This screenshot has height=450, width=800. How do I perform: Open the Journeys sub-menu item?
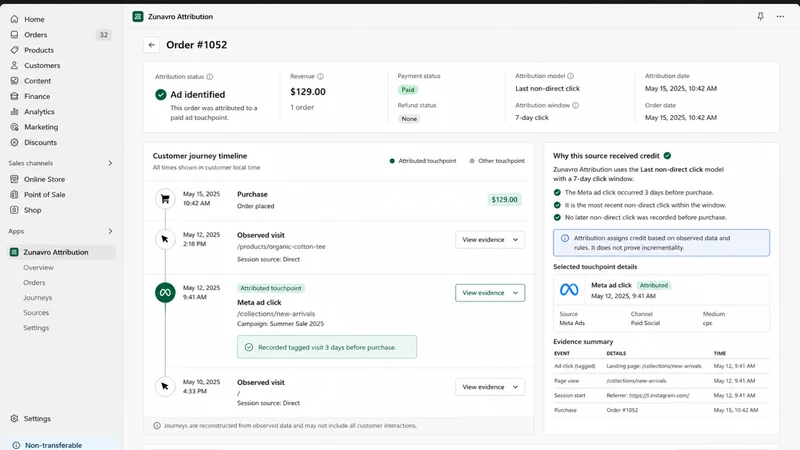click(38, 297)
